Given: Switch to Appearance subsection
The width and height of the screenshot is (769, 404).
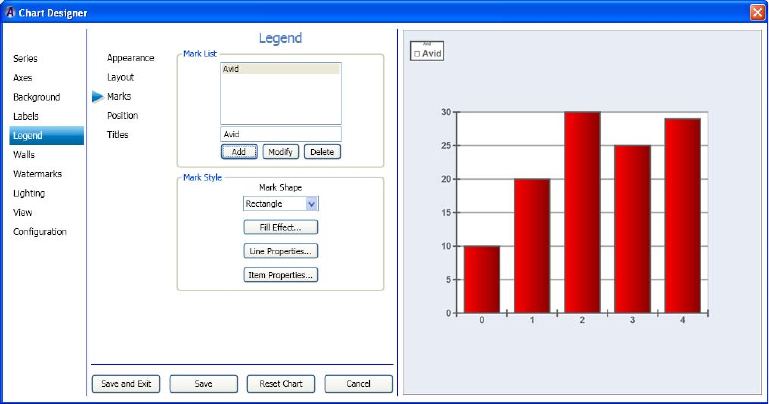Looking at the screenshot, I should [x=130, y=58].
